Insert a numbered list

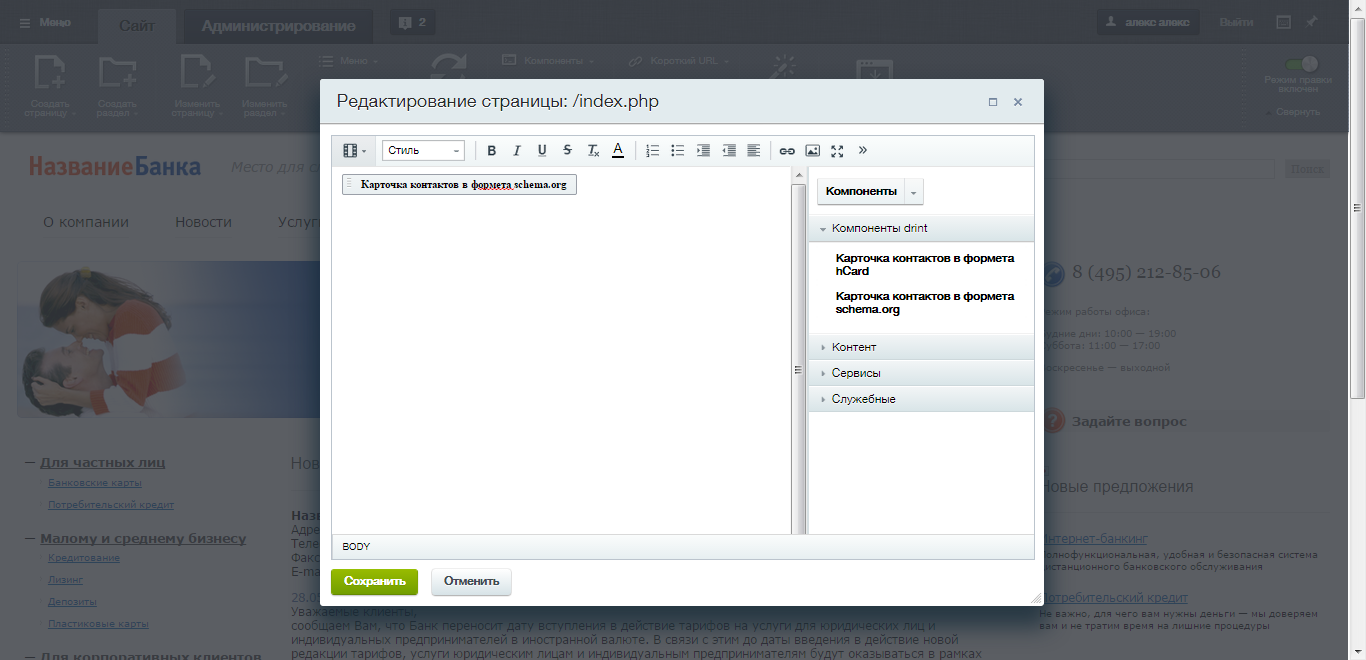(653, 151)
